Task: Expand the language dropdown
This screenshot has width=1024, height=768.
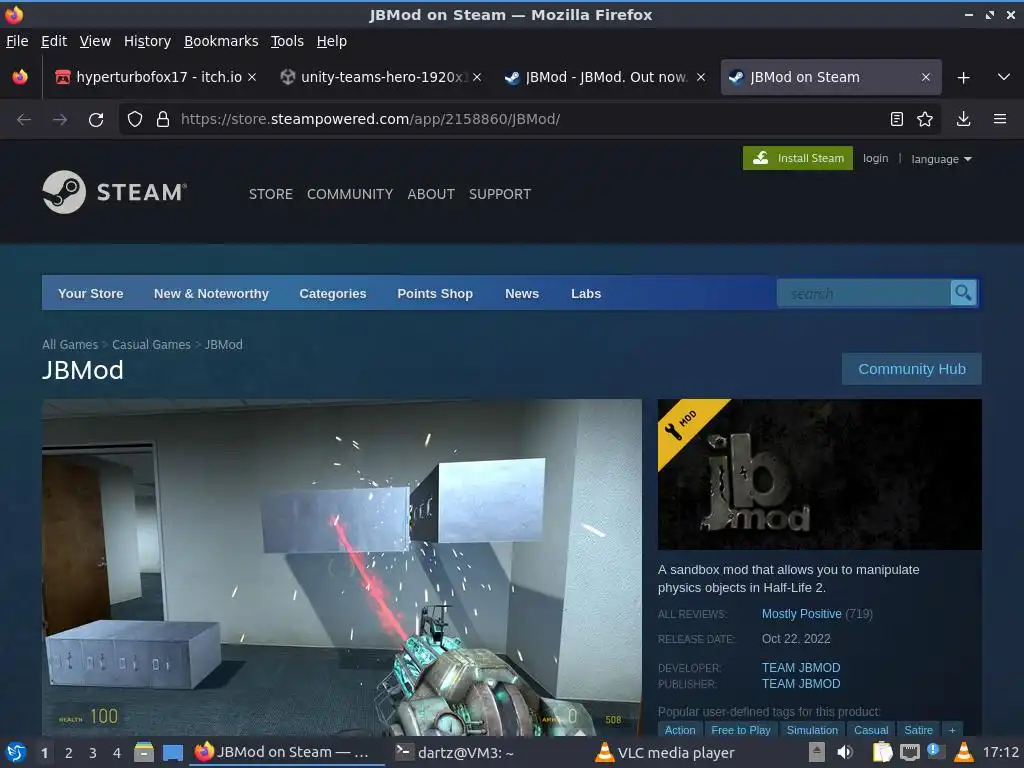Action: (941, 159)
